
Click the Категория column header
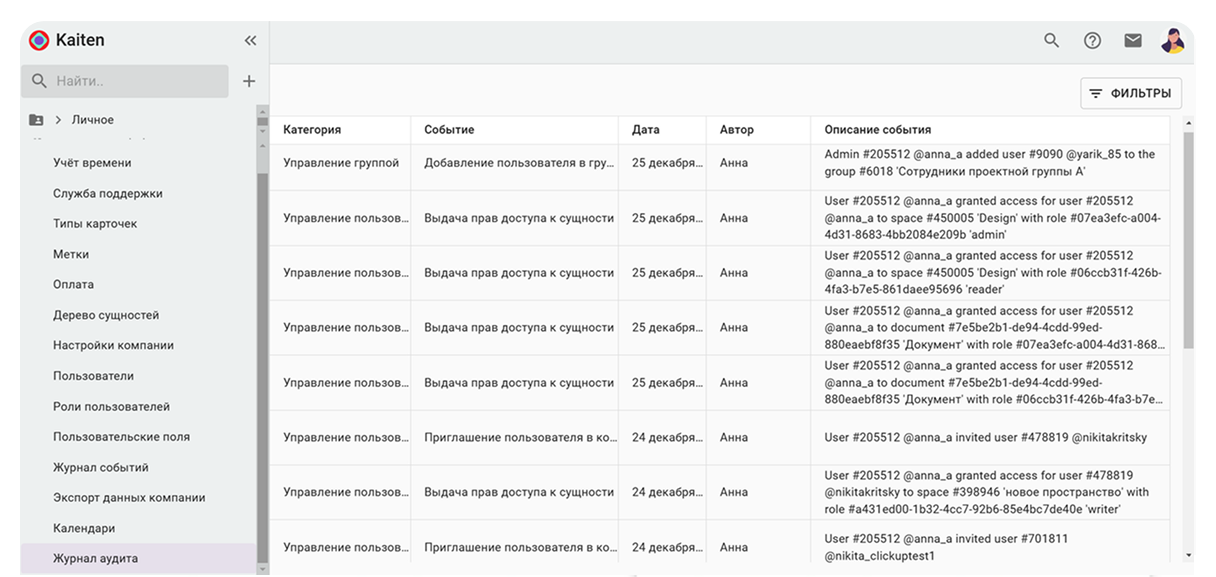pyautogui.click(x=312, y=130)
